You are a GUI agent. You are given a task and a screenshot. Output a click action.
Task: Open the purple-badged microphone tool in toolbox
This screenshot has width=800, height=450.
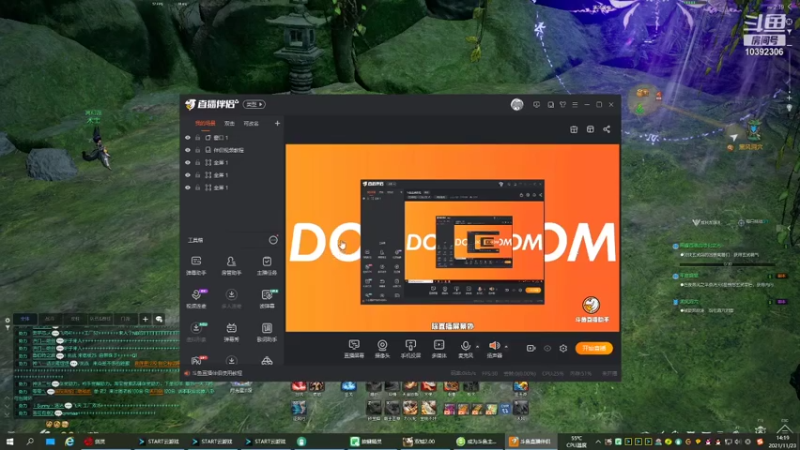[x=196, y=298]
